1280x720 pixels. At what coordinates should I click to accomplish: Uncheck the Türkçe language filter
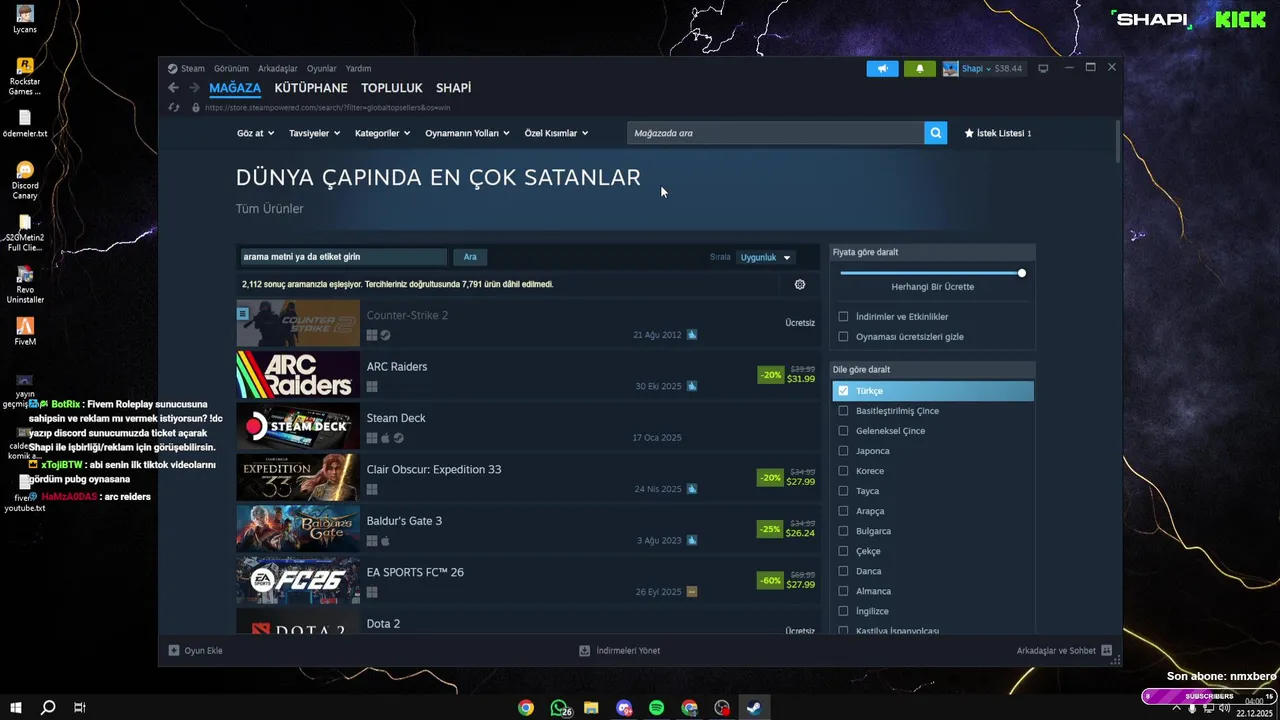click(843, 391)
